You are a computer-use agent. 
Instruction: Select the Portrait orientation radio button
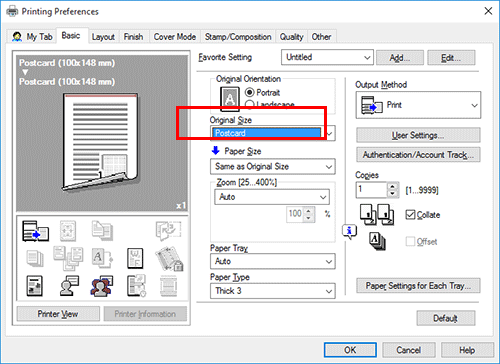tap(249, 92)
